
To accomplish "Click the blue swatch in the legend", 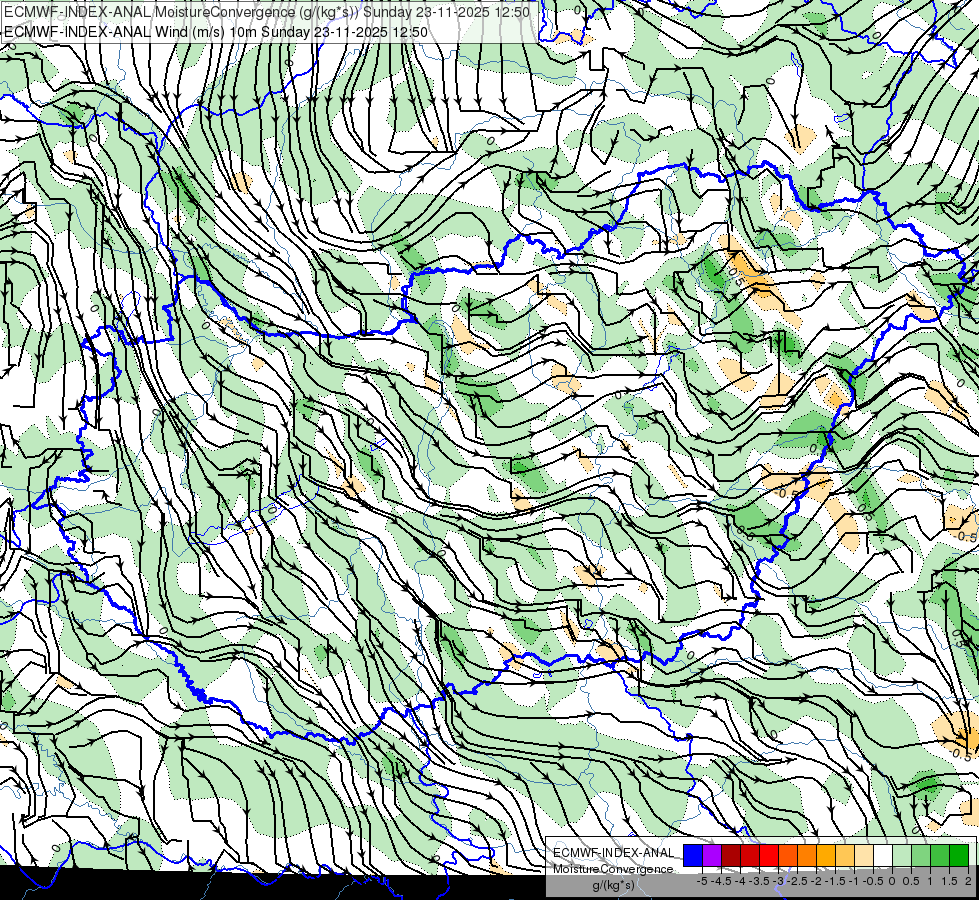I will coord(693,856).
